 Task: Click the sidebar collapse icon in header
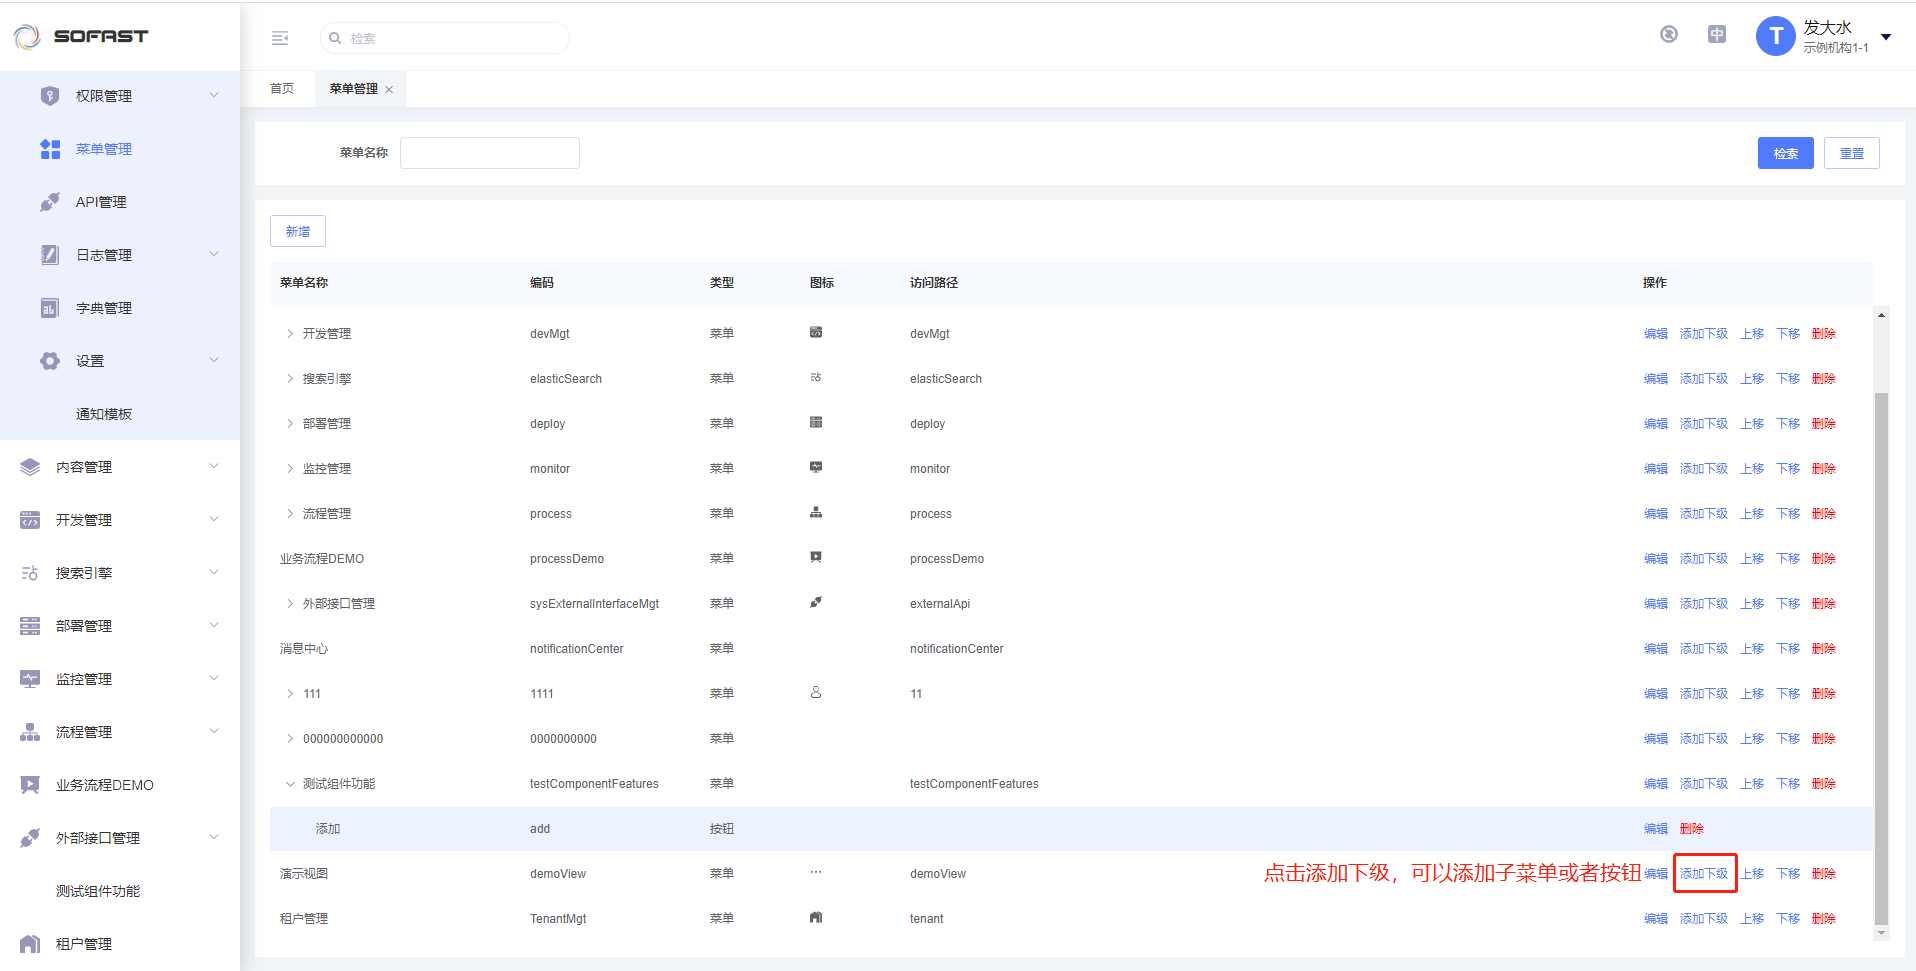click(280, 38)
